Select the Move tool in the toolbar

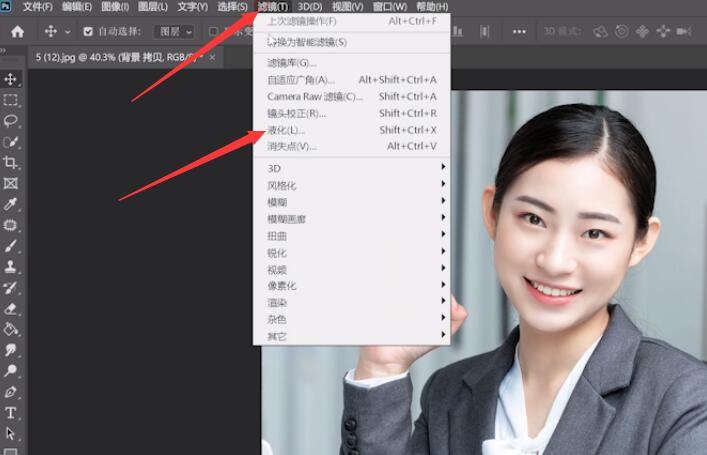point(11,79)
